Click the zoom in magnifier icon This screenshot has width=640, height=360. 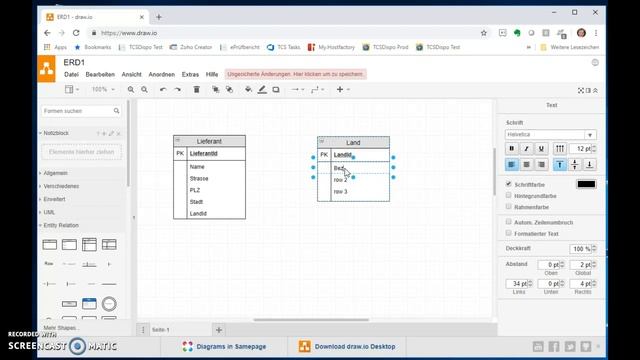(131, 89)
